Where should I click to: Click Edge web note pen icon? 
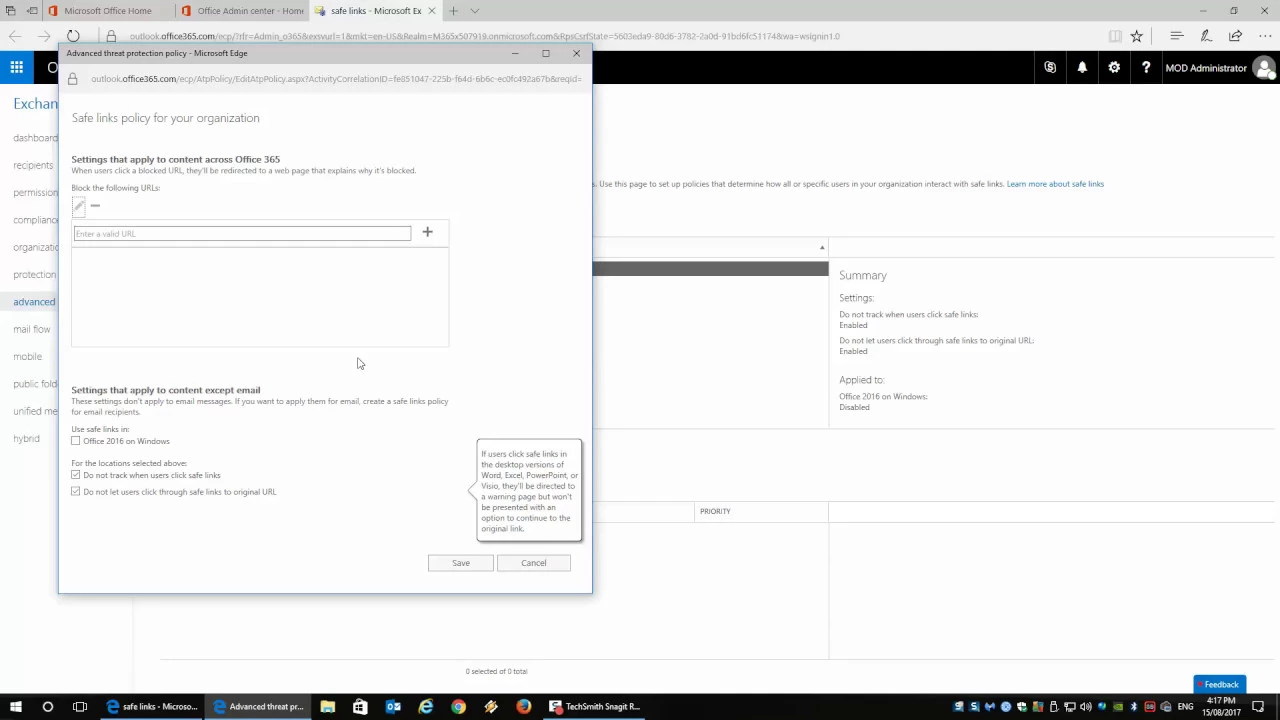1206,36
